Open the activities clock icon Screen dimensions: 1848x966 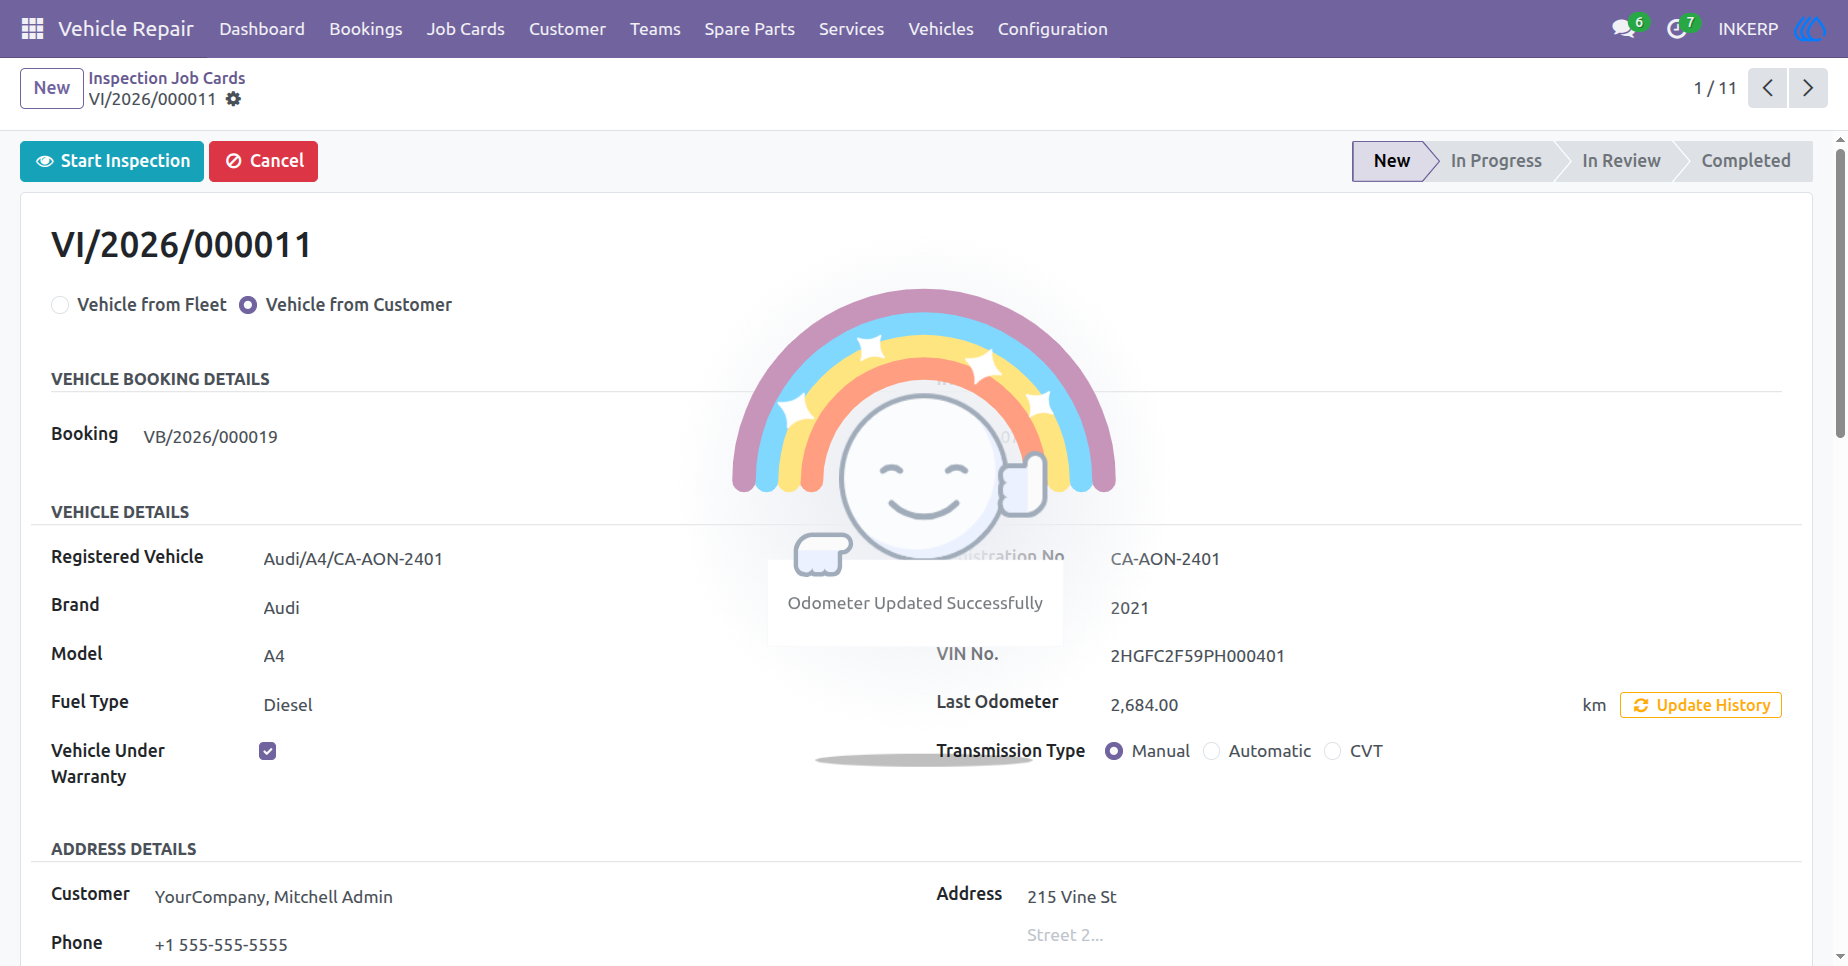(1677, 29)
